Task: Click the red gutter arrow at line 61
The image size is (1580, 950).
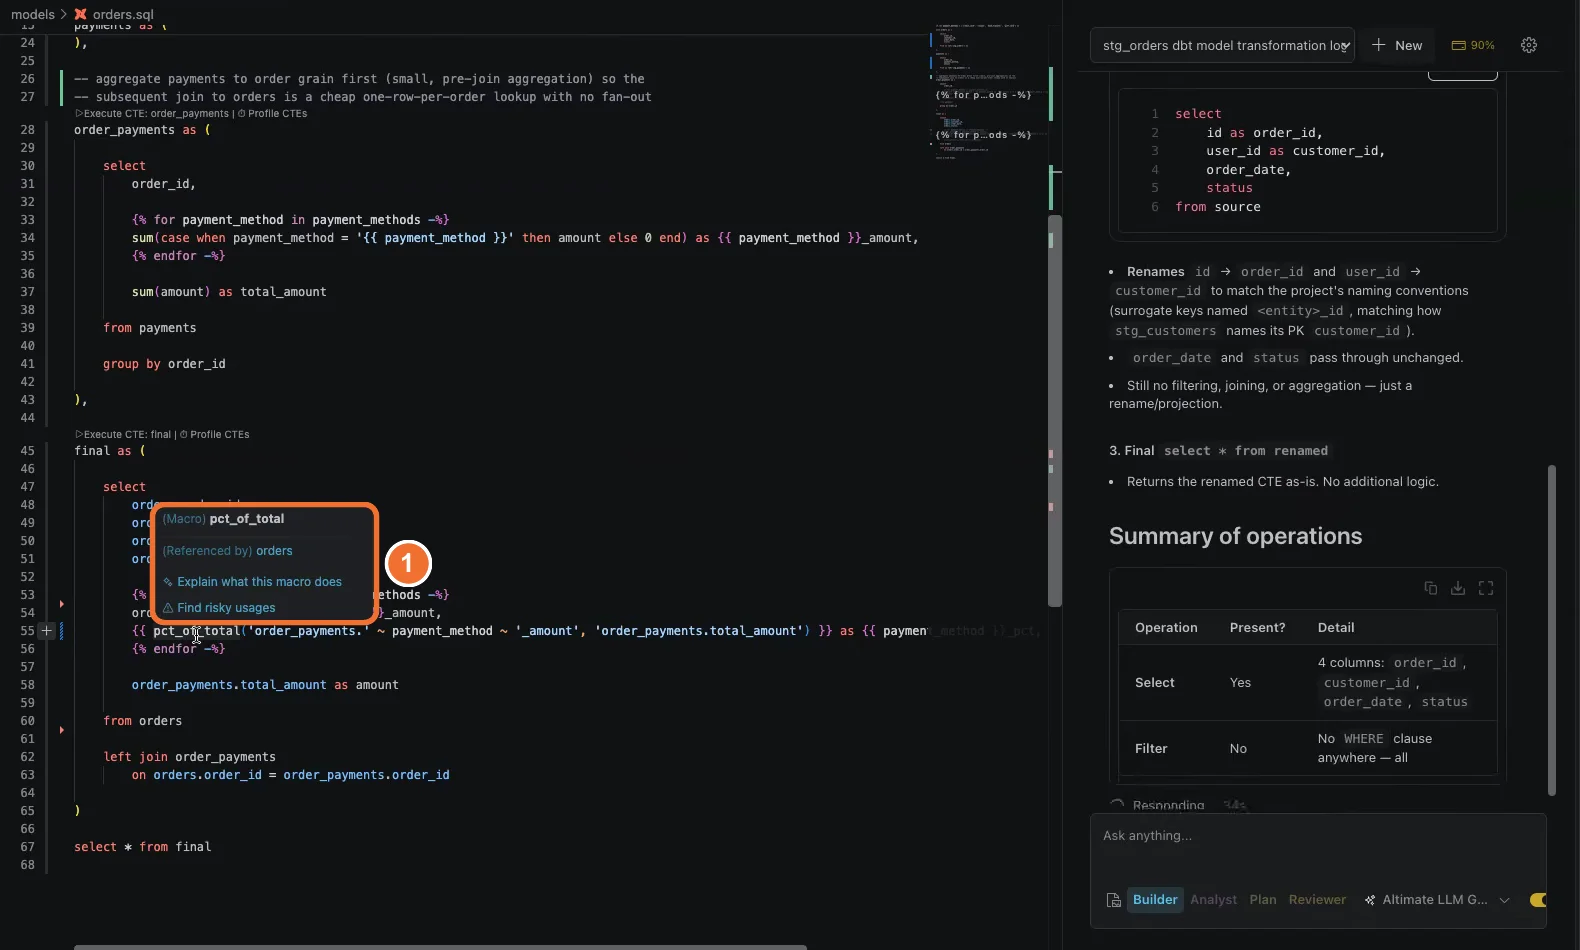Action: coord(62,730)
